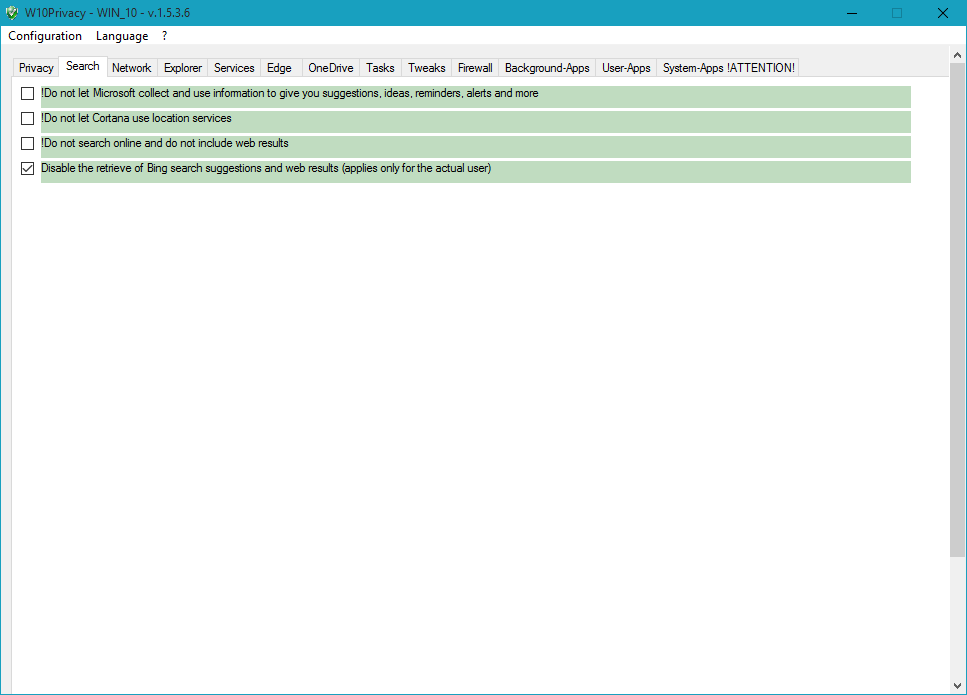The height and width of the screenshot is (695, 967).
Task: Go to the Background-Apps tab
Action: 547,68
